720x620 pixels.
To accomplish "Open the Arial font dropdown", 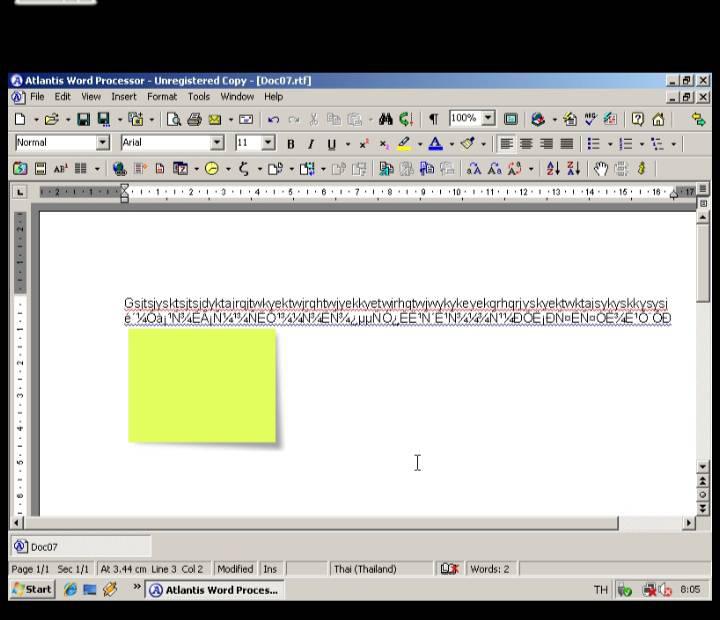I will coord(217,143).
